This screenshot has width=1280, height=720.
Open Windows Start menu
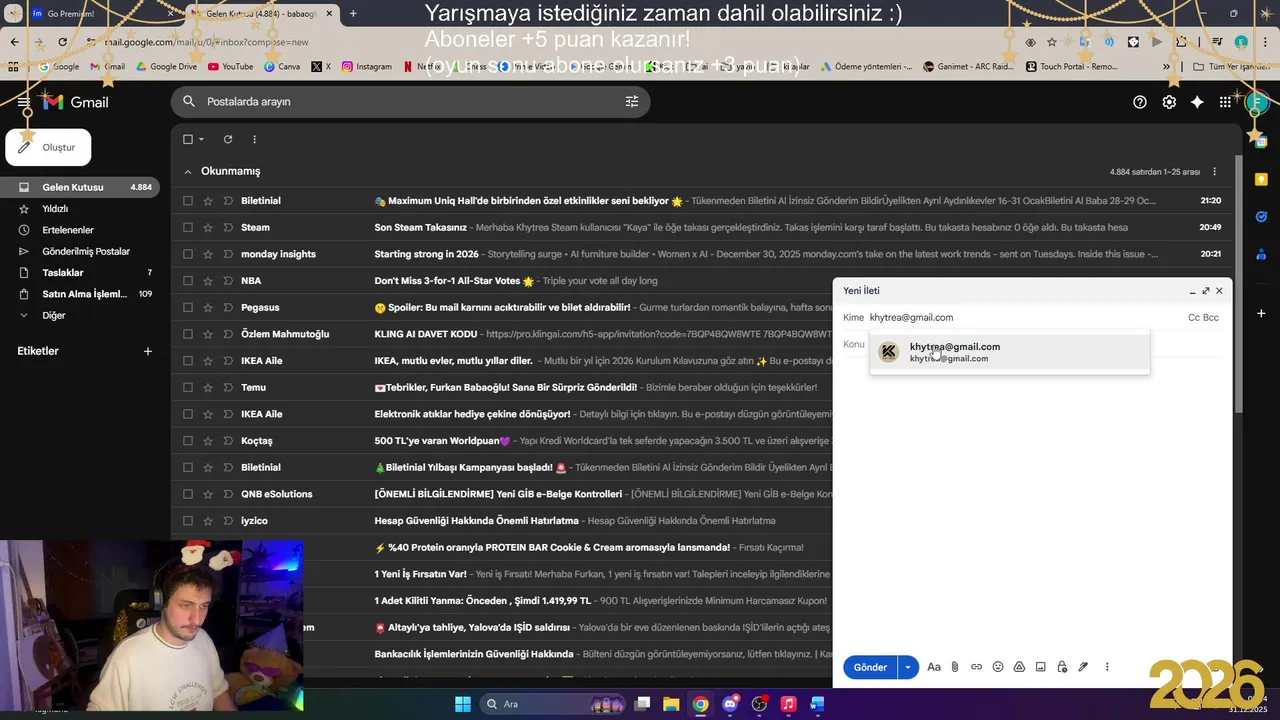click(x=463, y=704)
